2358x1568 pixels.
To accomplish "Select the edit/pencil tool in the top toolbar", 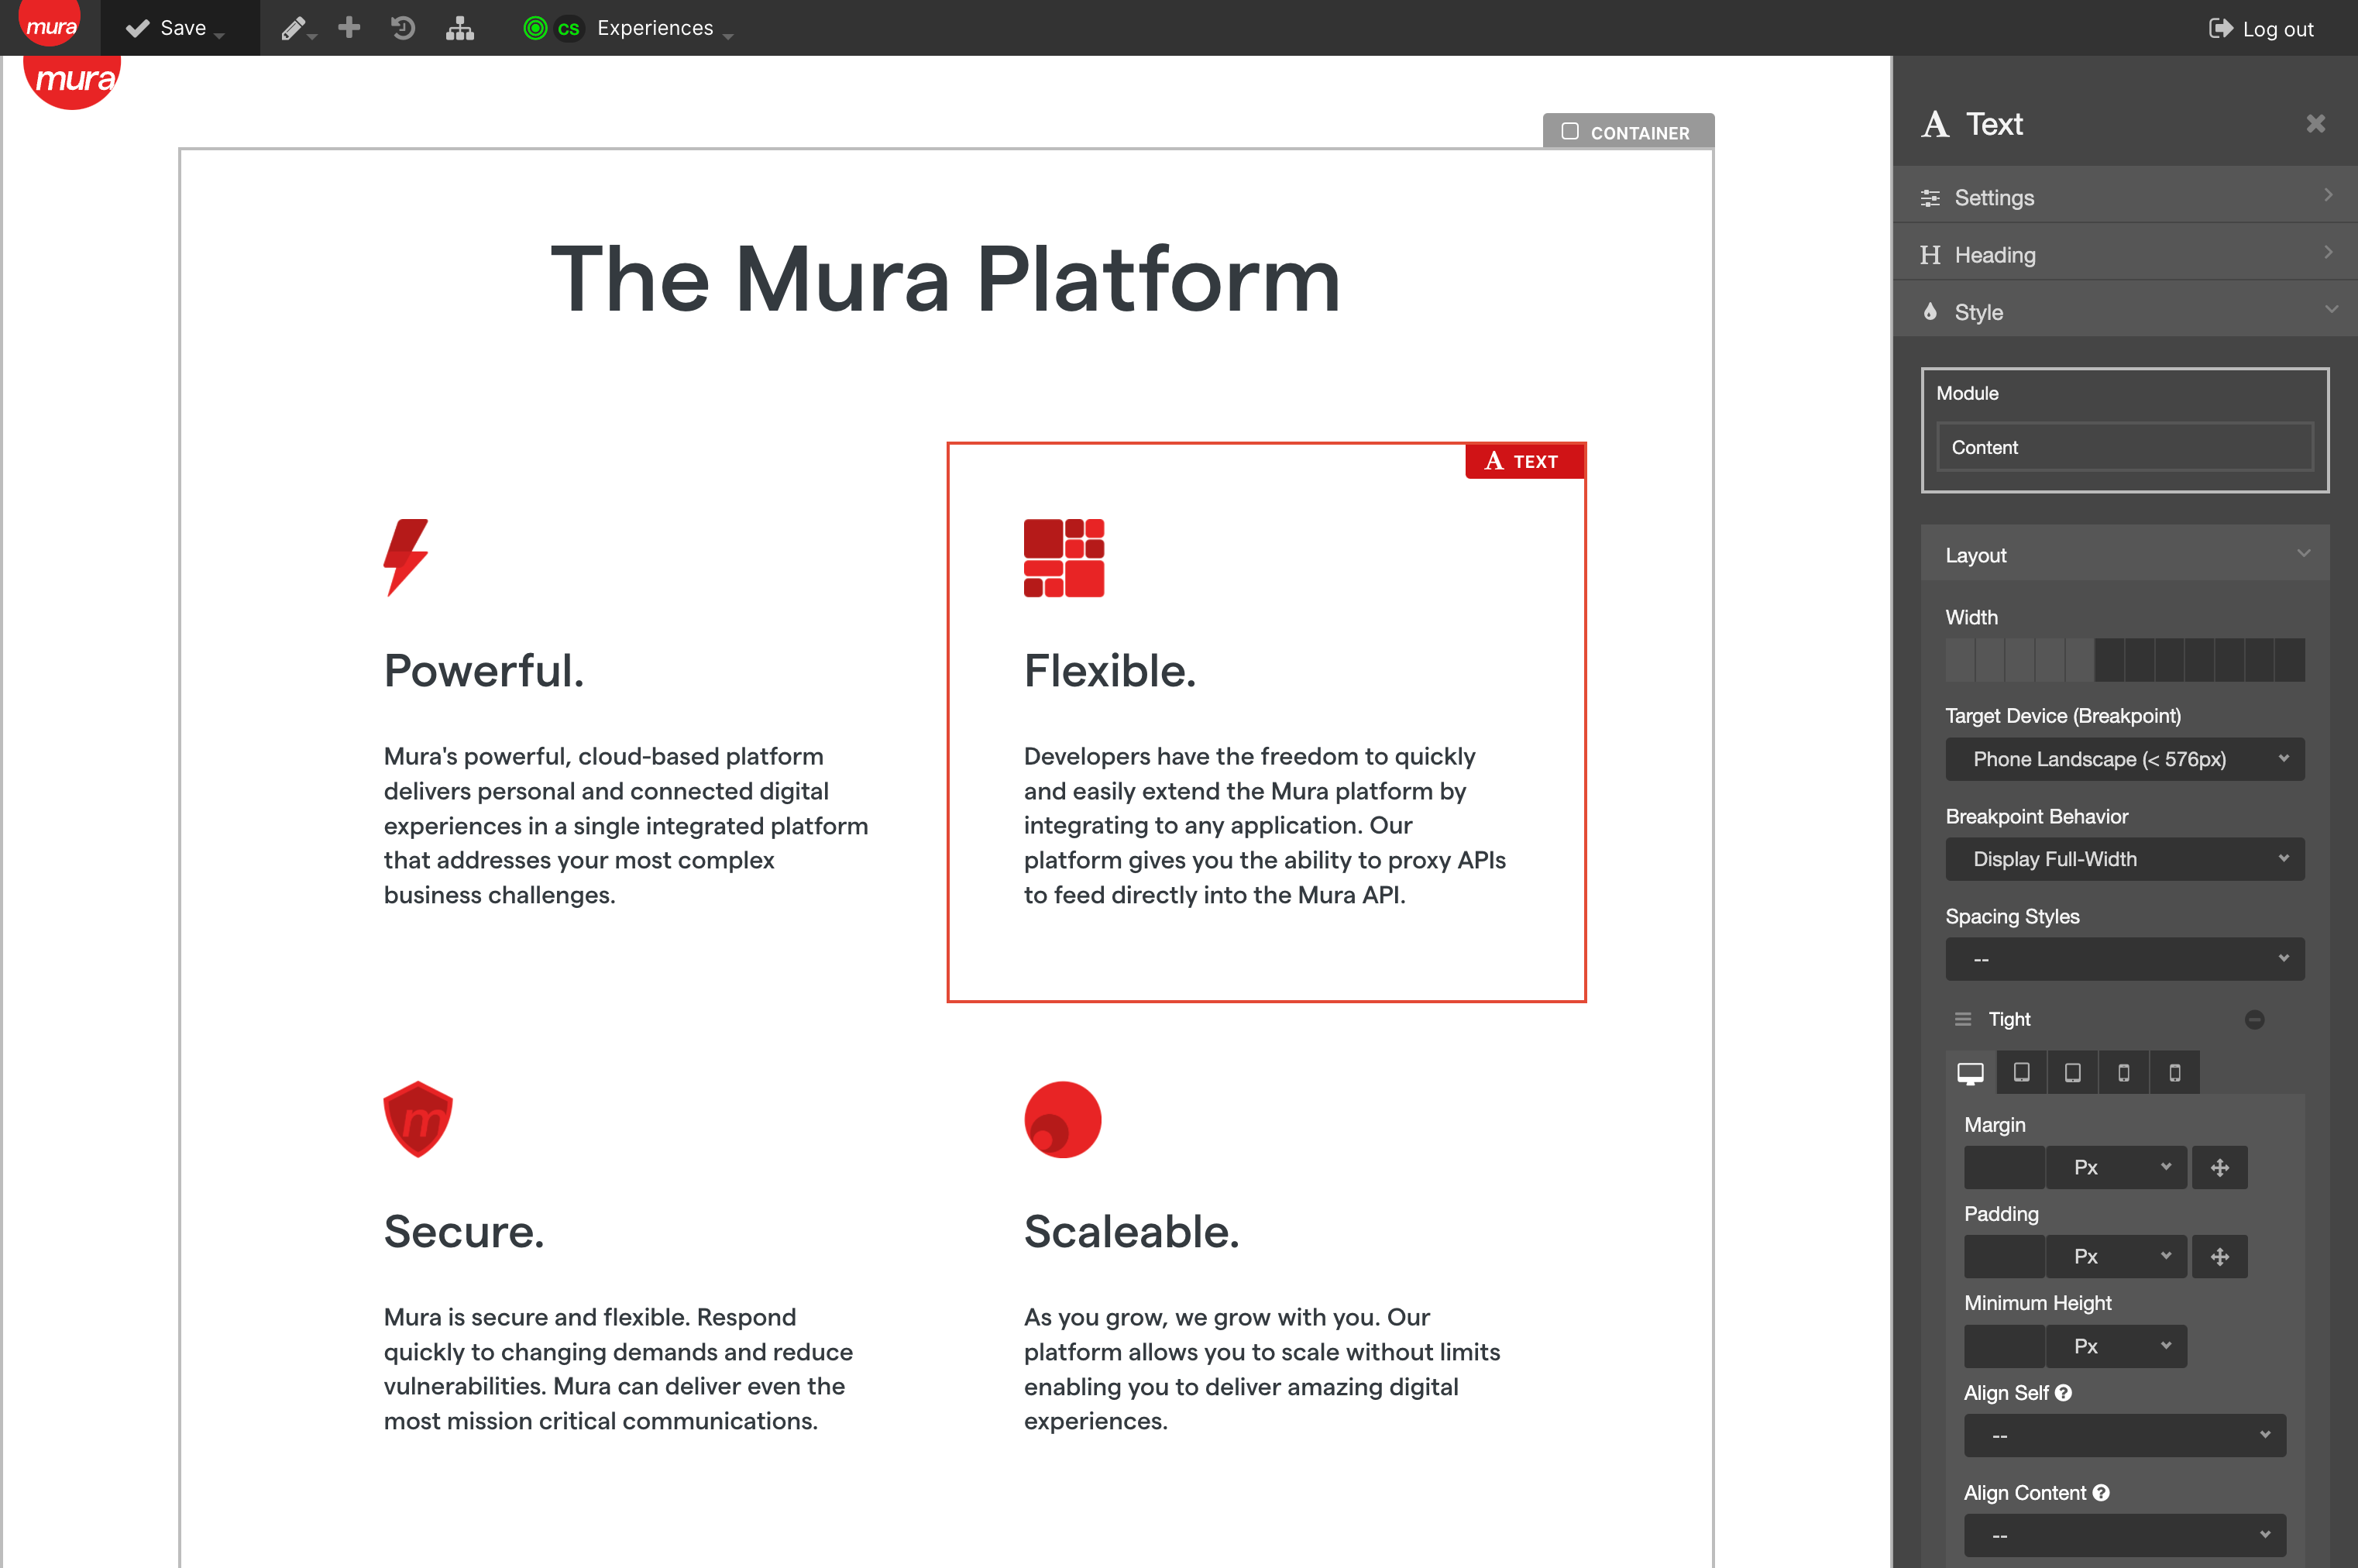I will click(291, 27).
